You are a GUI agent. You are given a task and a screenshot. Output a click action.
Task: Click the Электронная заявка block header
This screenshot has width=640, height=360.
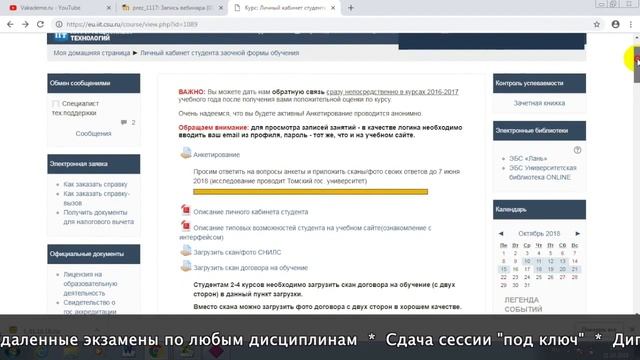pyautogui.click(x=93, y=164)
